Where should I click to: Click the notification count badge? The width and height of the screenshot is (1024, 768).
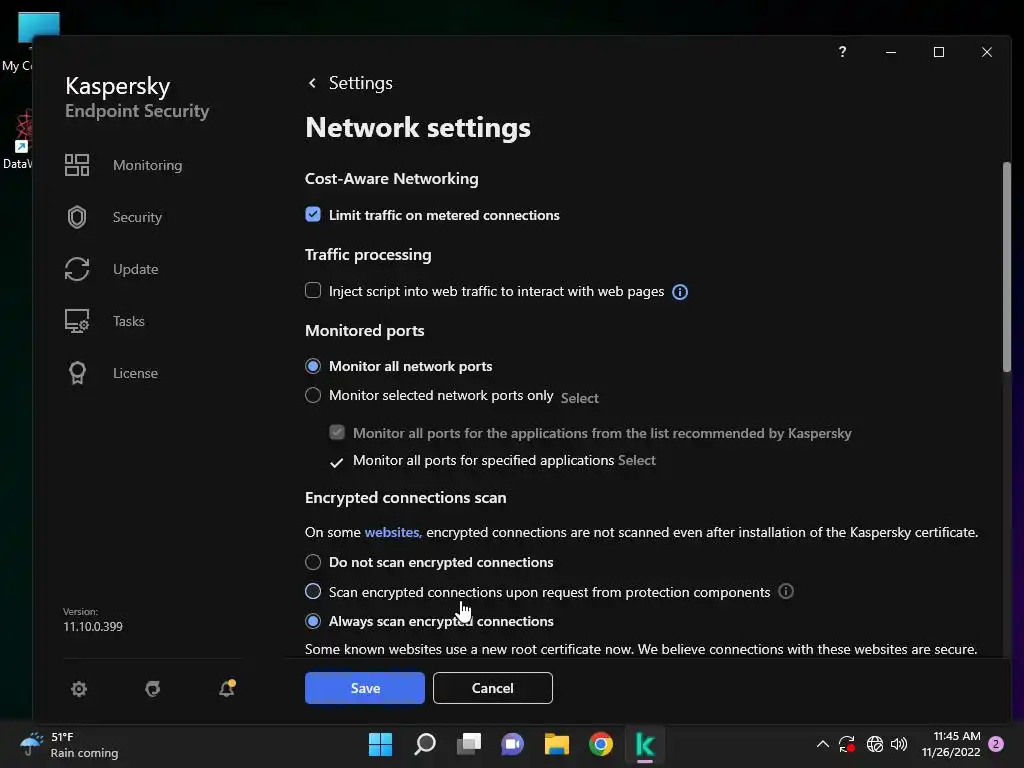click(996, 744)
